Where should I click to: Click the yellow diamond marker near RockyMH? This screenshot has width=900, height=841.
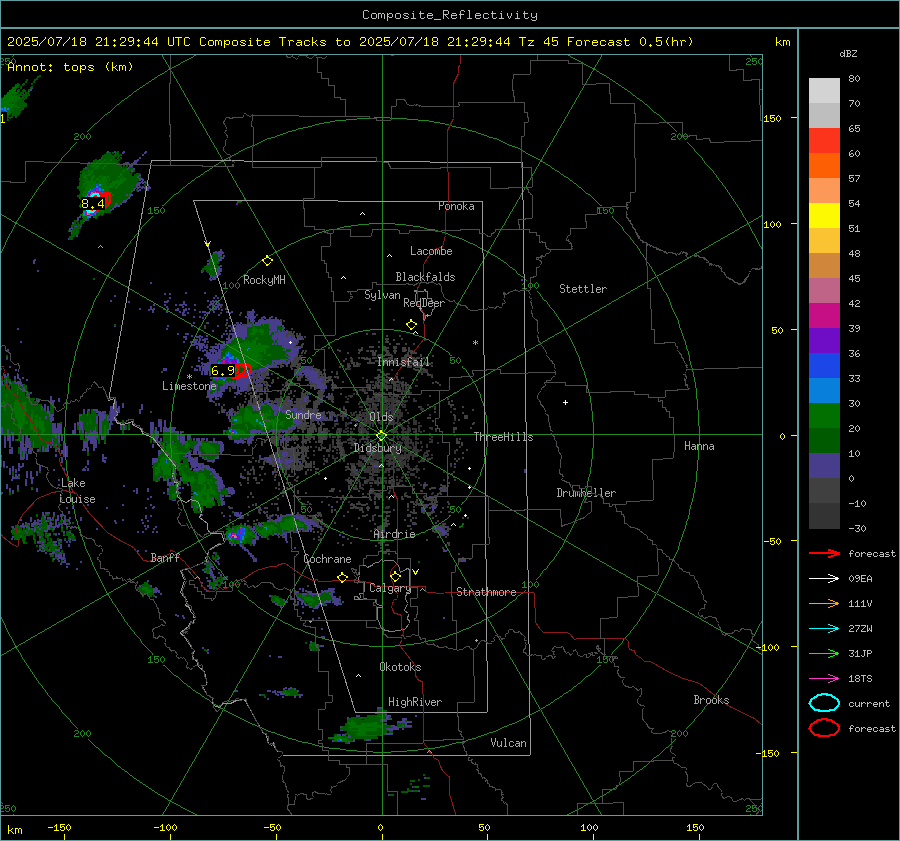267,261
